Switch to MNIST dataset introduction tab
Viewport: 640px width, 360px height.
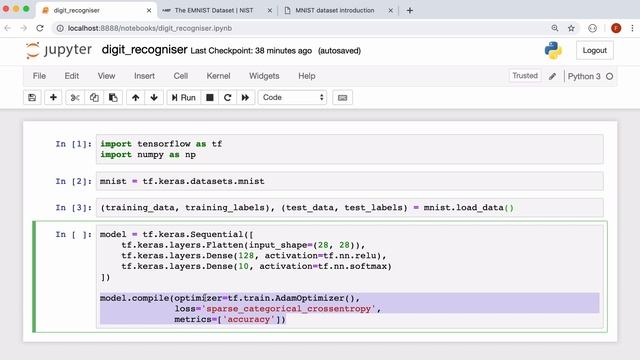[335, 10]
